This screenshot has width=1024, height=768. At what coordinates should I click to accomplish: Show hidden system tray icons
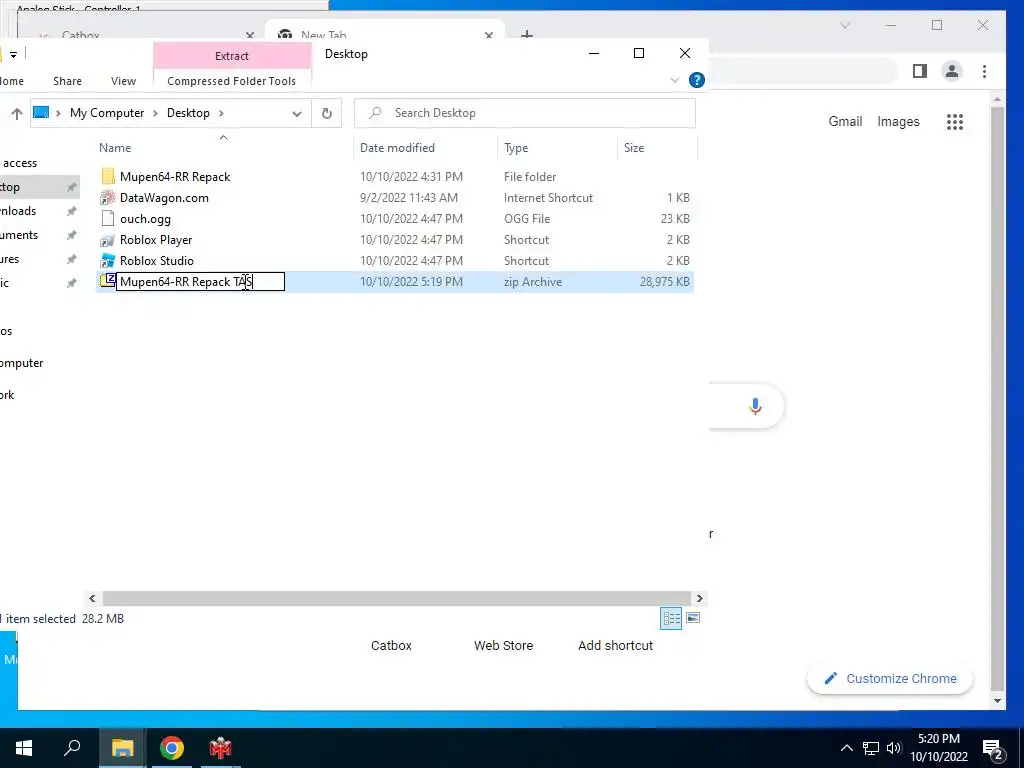[846, 748]
